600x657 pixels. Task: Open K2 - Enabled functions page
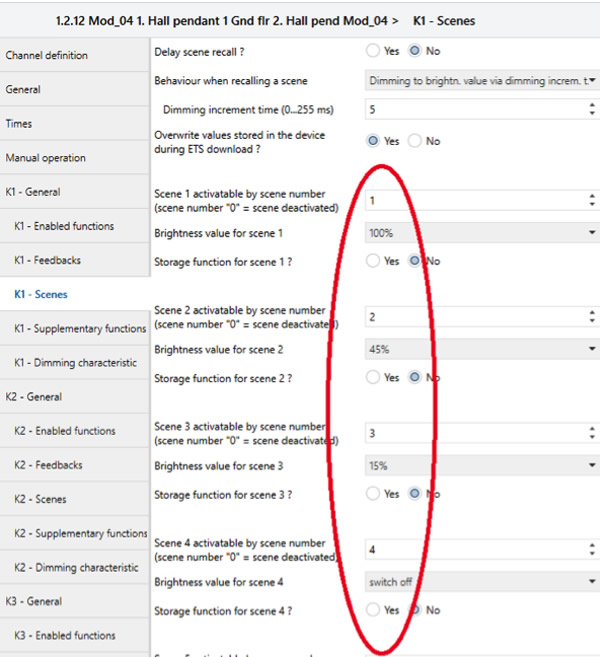point(75,431)
